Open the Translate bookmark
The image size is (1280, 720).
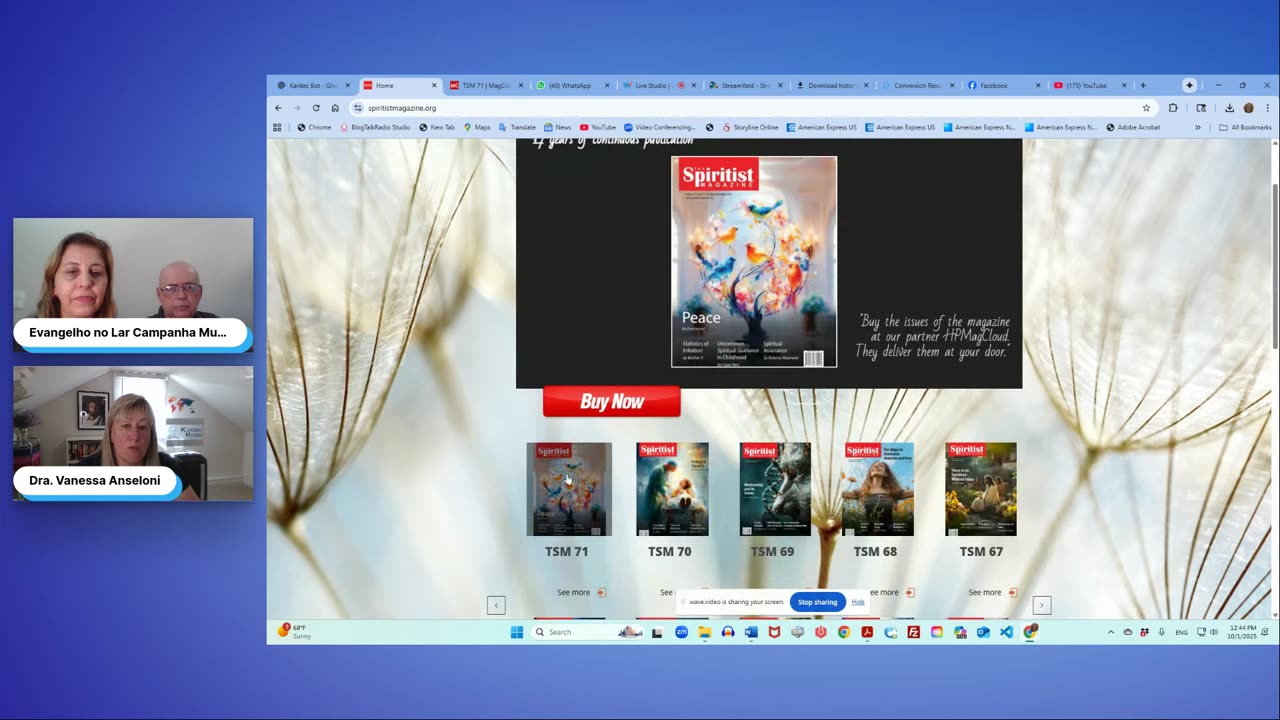pos(517,127)
